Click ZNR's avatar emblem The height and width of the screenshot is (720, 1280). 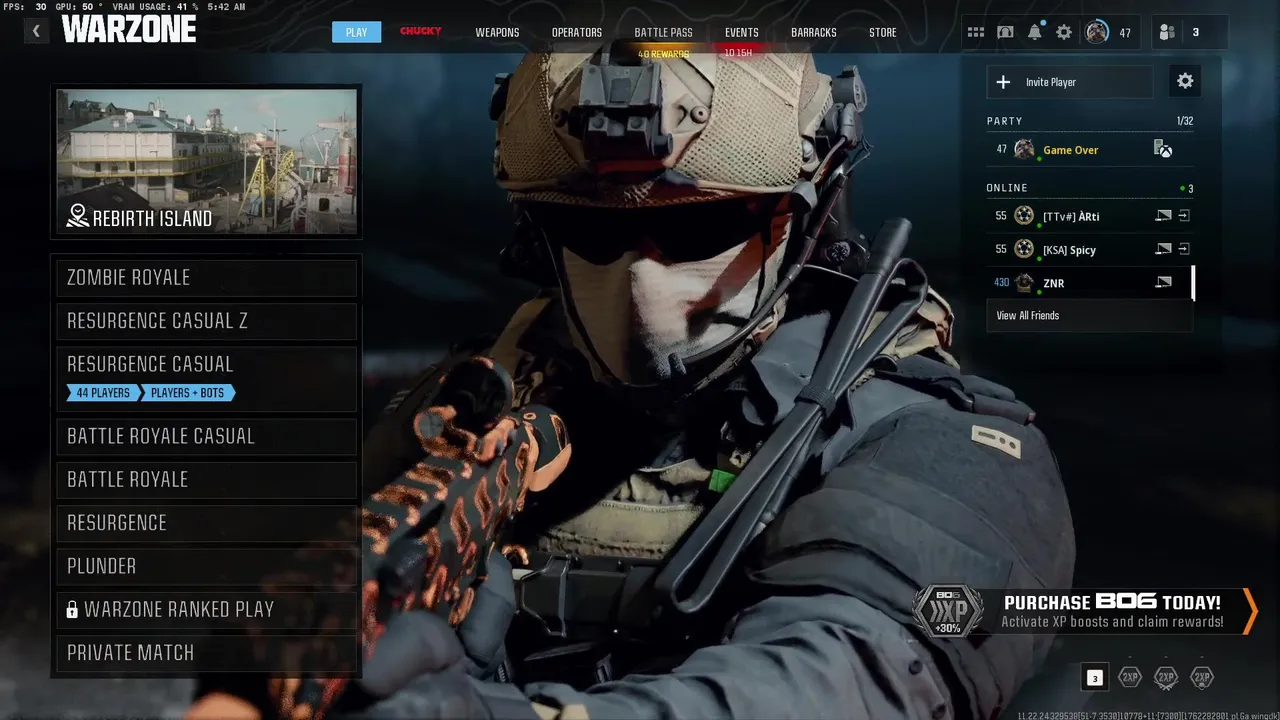[x=1024, y=283]
